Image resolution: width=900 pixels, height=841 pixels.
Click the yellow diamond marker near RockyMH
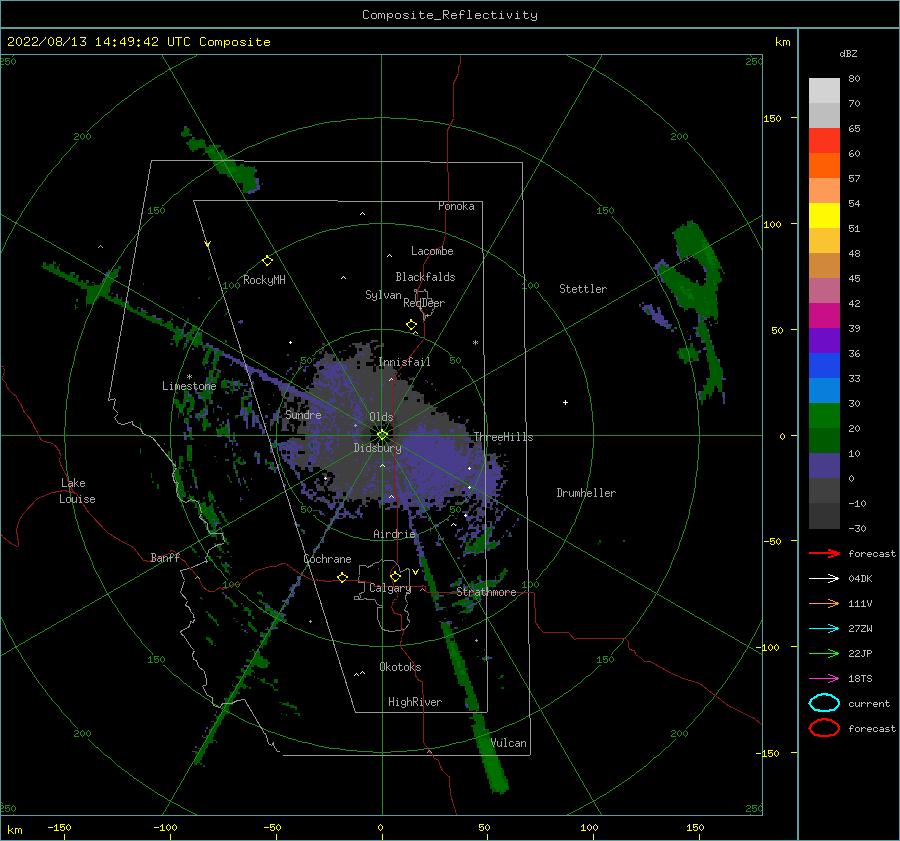tap(267, 261)
